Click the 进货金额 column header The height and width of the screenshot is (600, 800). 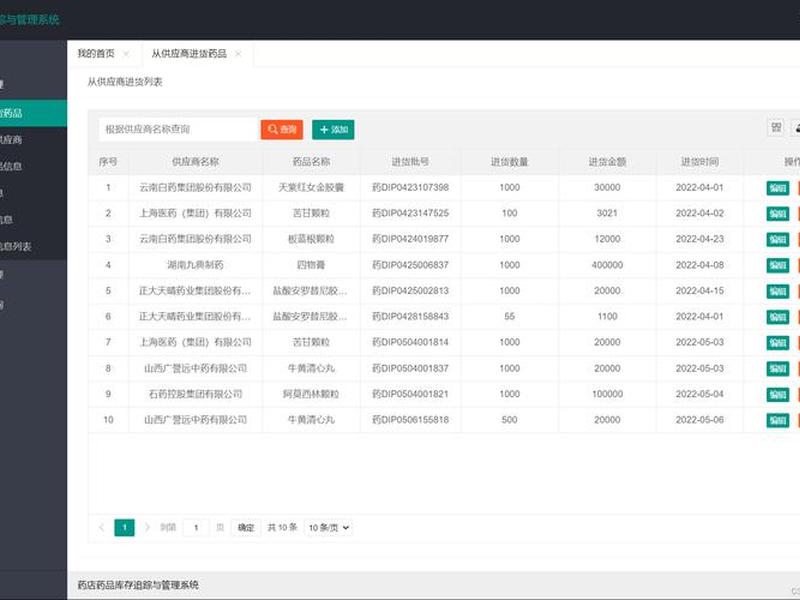point(607,162)
